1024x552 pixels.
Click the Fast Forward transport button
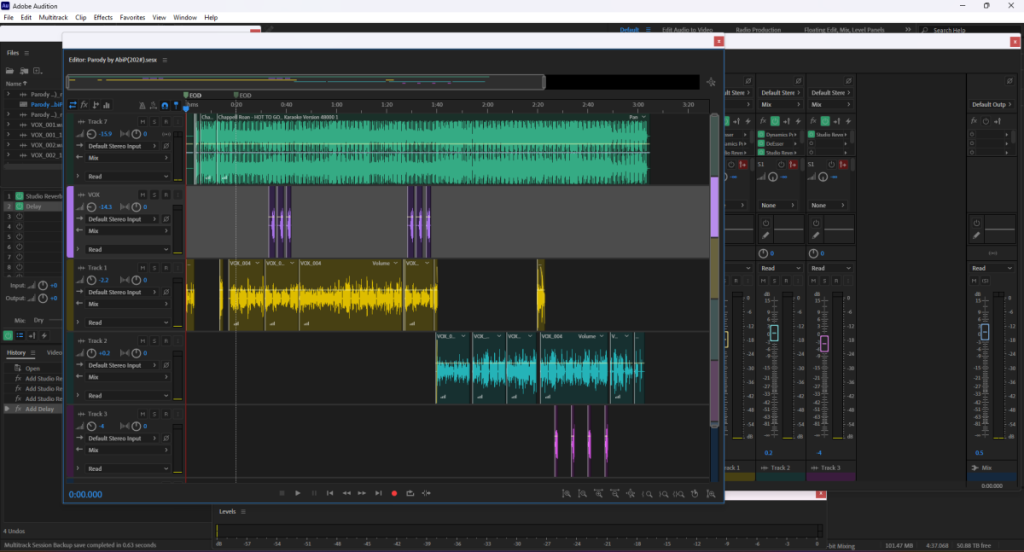click(362, 493)
